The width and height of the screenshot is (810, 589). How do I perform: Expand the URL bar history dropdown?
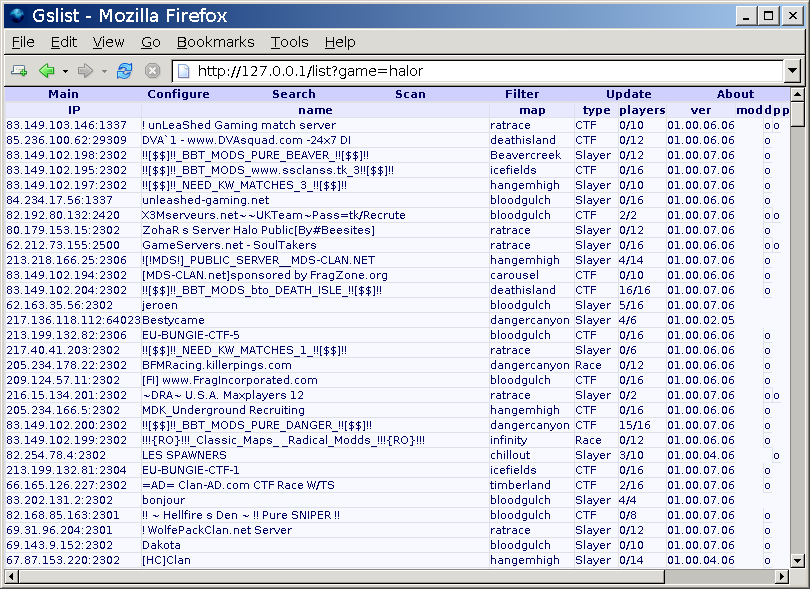tap(792, 71)
